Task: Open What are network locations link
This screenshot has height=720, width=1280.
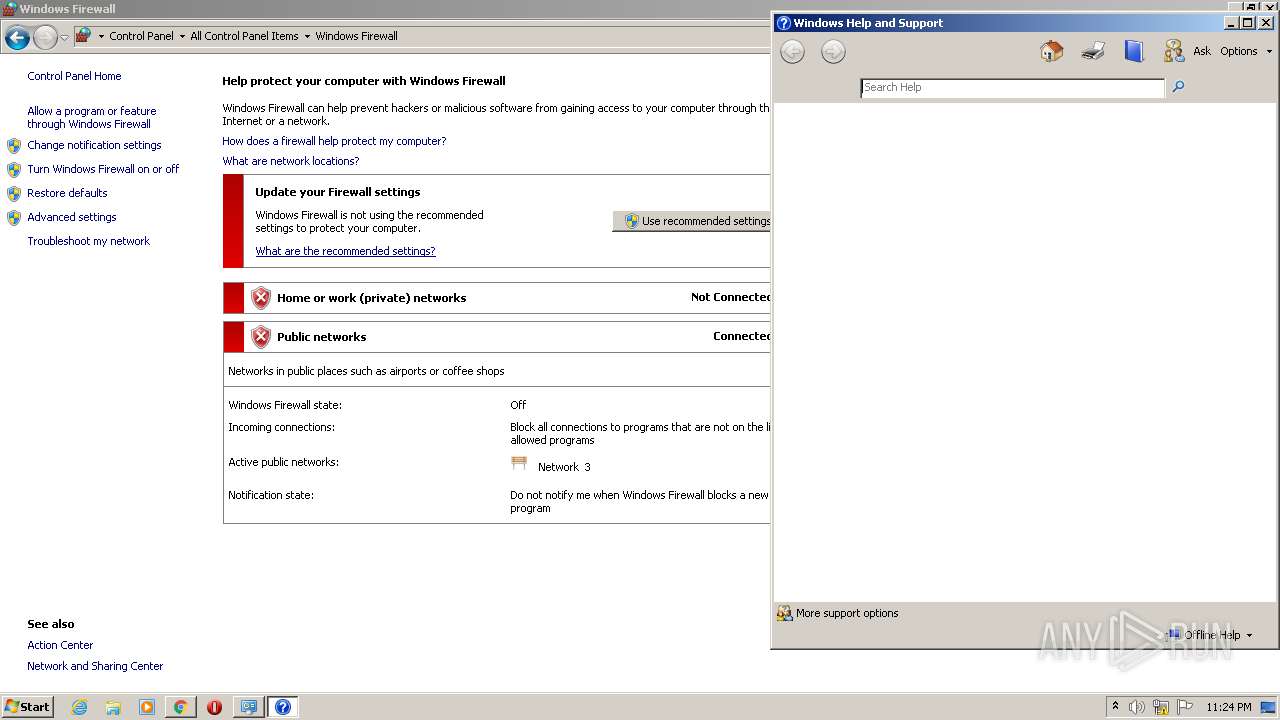Action: (290, 161)
